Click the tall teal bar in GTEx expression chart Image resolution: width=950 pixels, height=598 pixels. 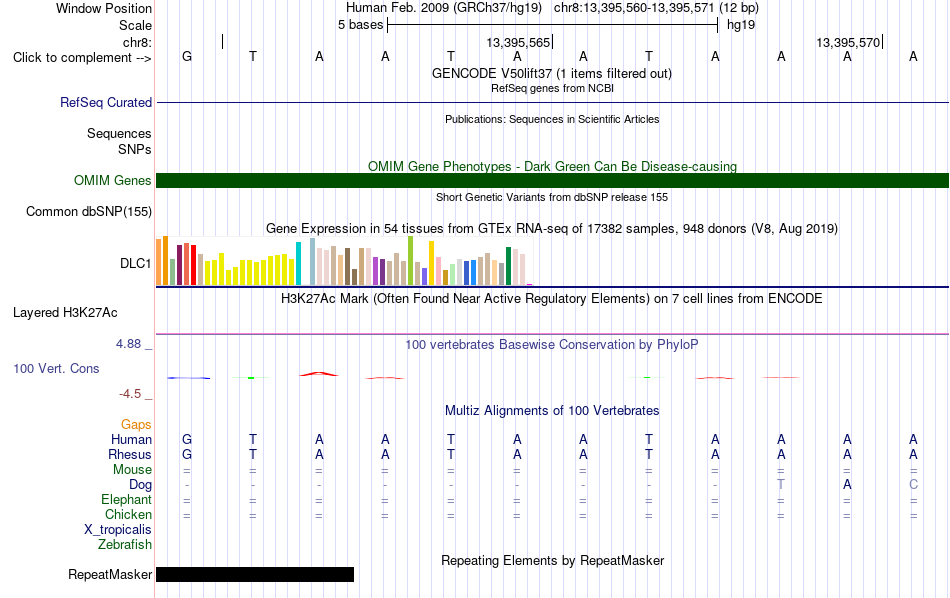point(298,264)
